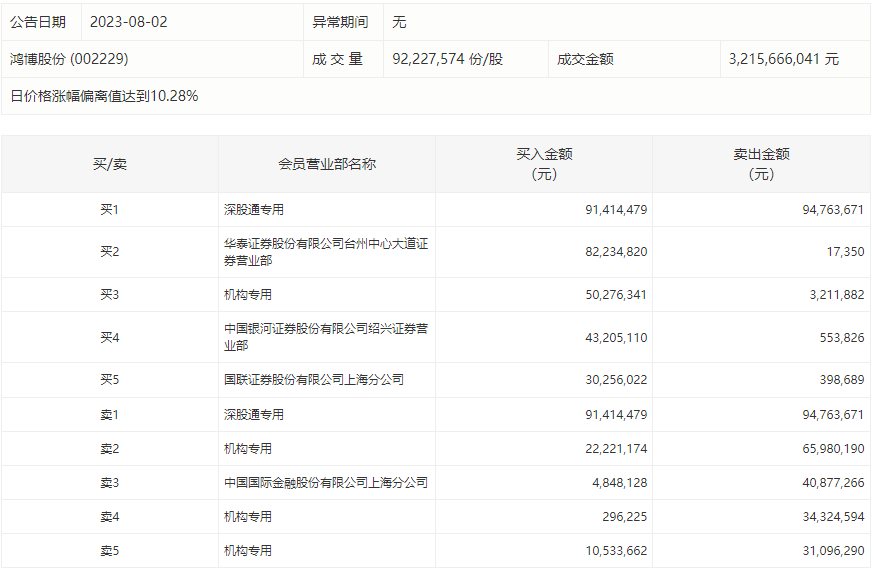Select buy amount 10,533,662
Viewport: 874px width, 568px height.
point(616,551)
